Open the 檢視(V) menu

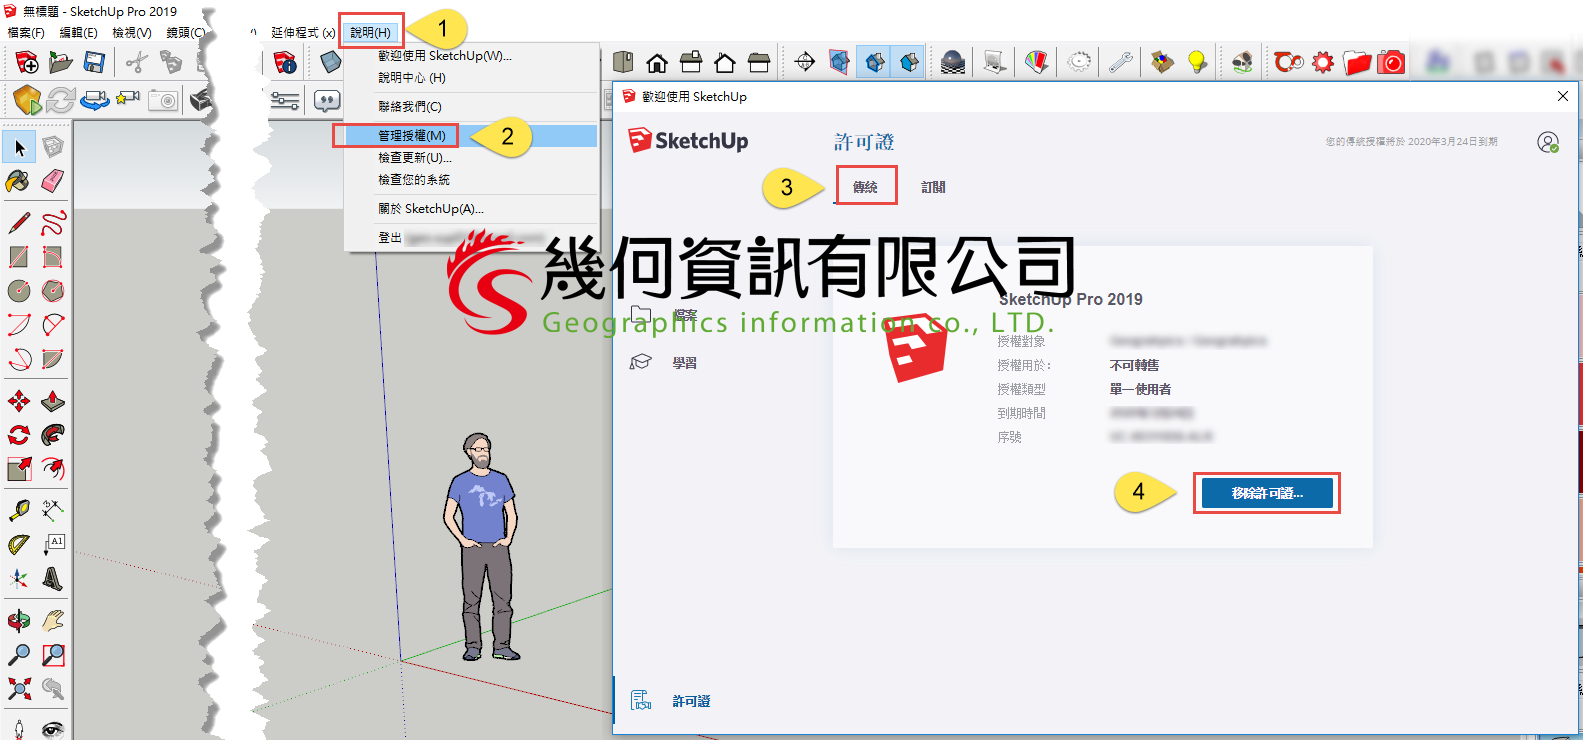(132, 33)
